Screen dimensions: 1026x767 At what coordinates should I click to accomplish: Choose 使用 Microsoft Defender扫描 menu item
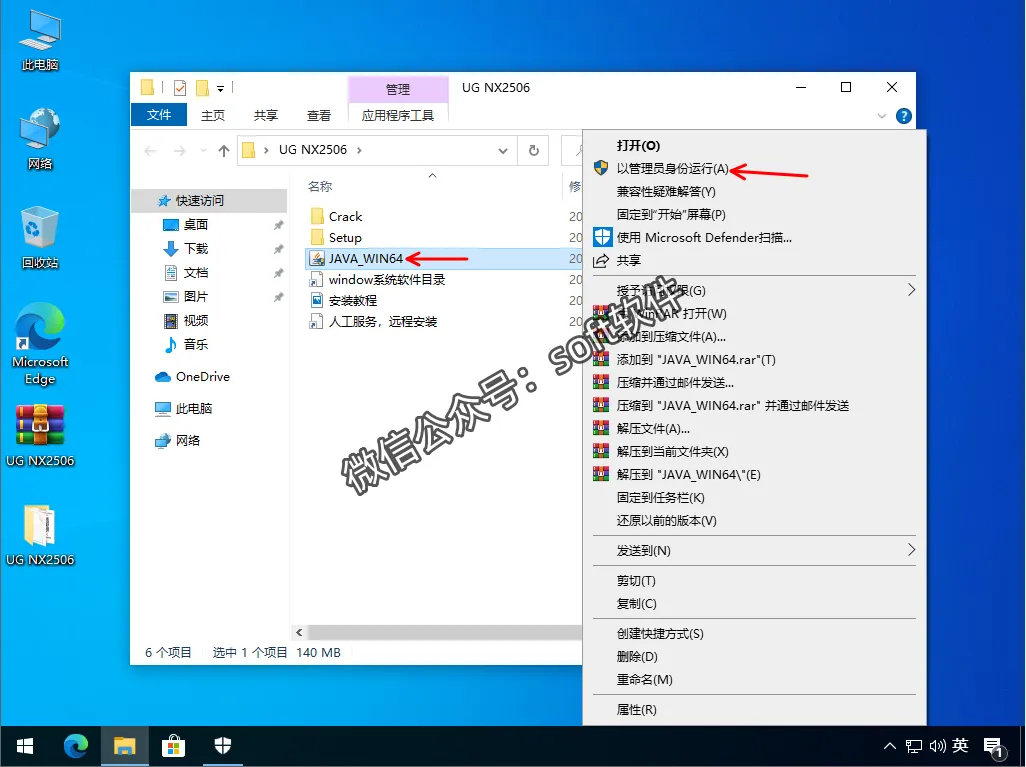pyautogui.click(x=754, y=238)
